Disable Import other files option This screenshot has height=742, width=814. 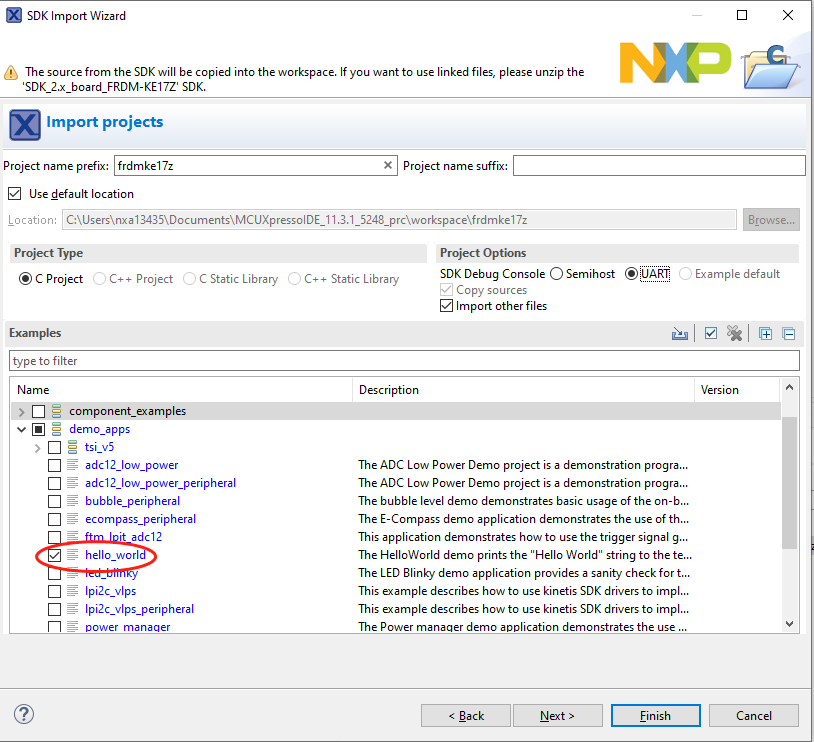[x=447, y=306]
